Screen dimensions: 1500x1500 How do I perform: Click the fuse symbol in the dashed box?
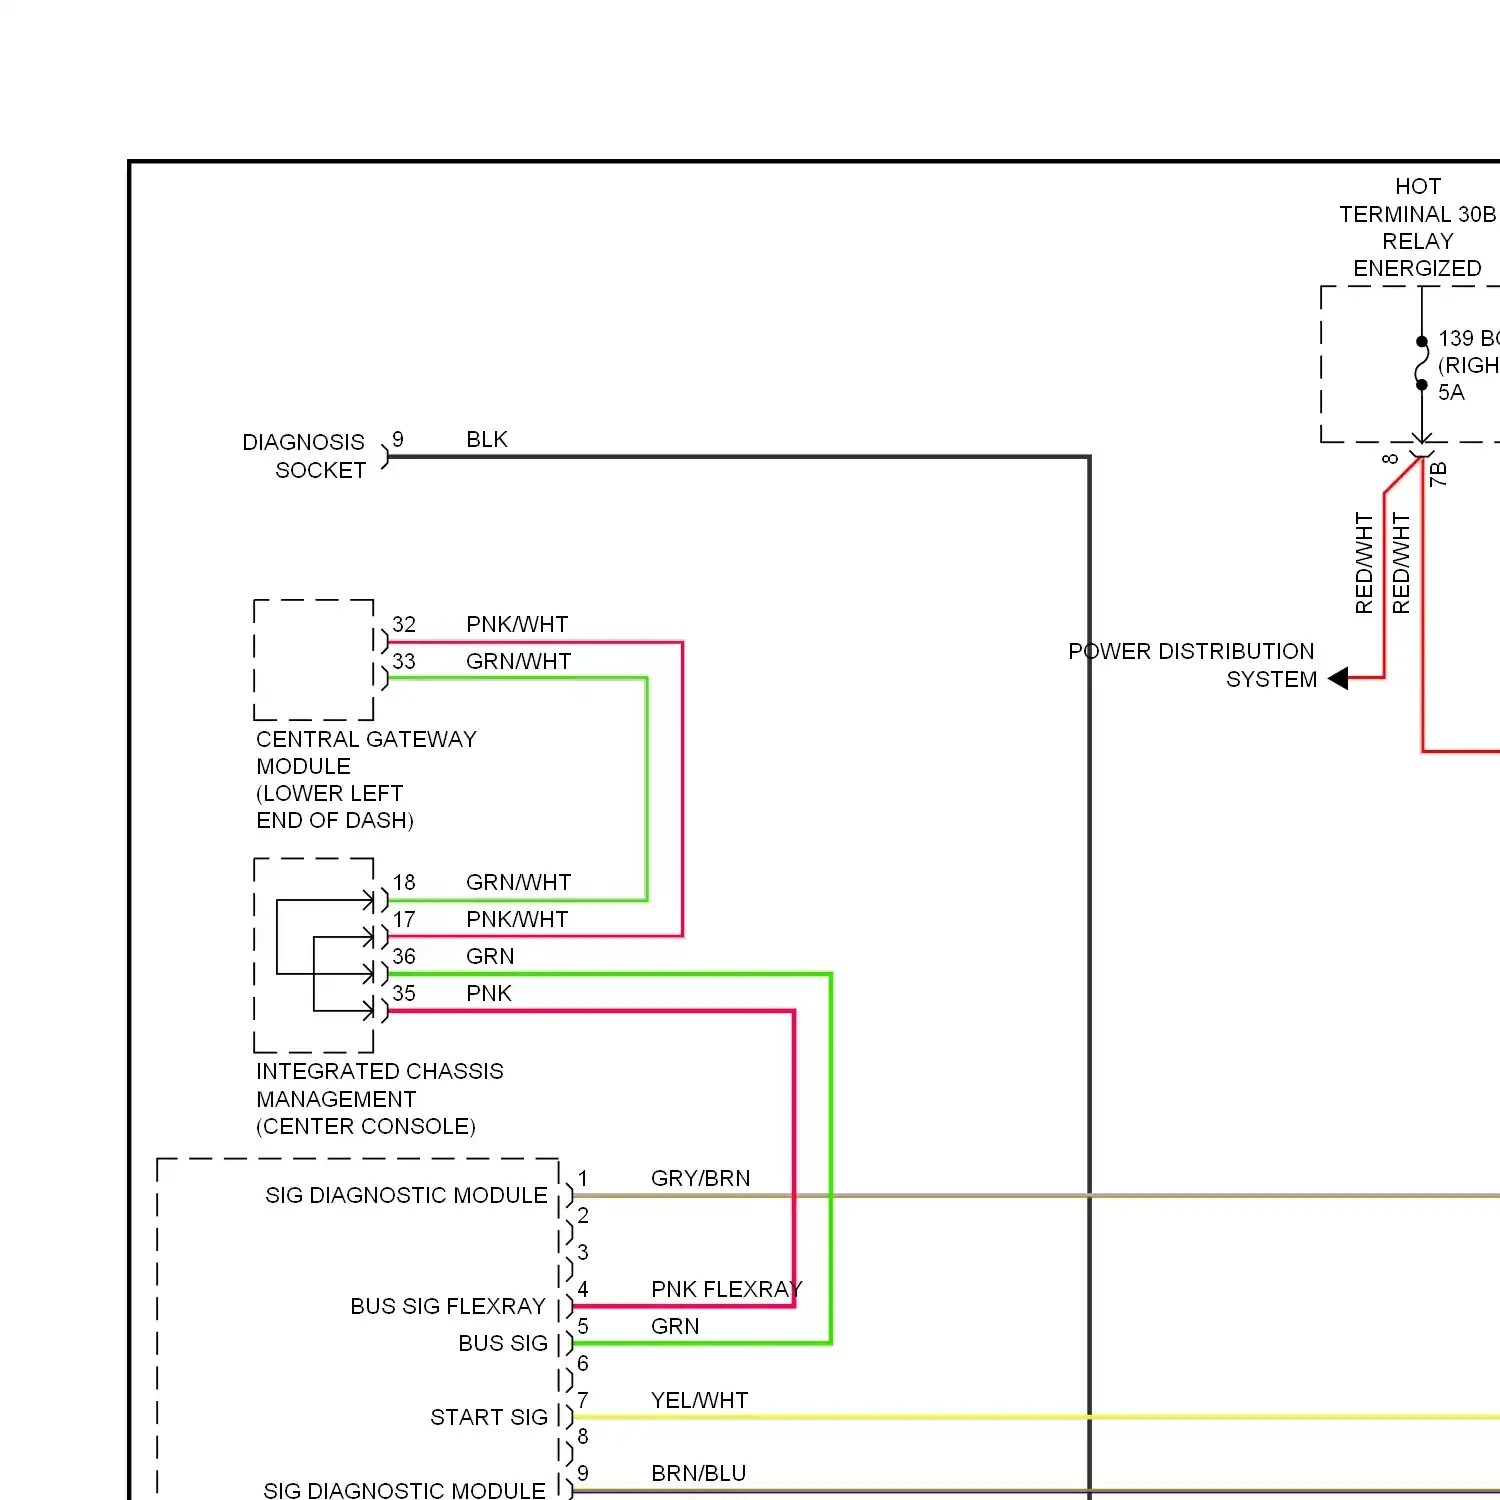point(1422,364)
